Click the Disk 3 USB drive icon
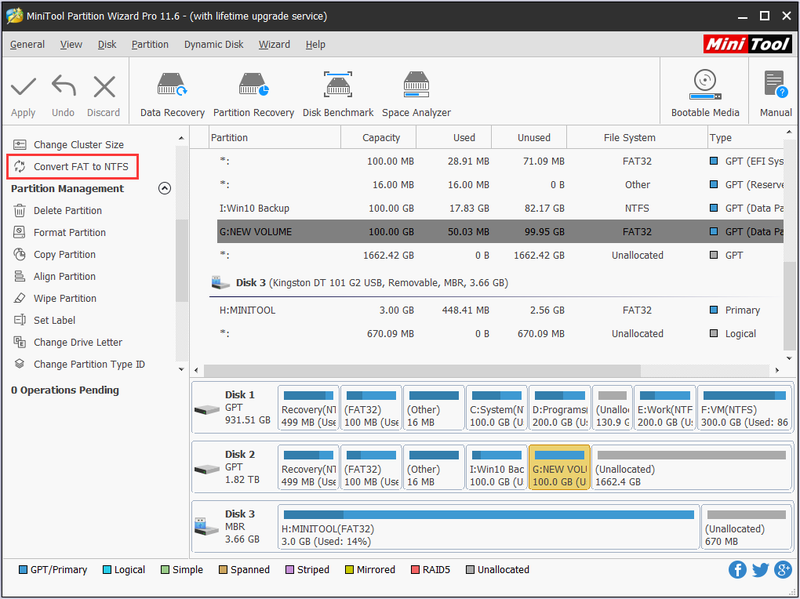The width and height of the screenshot is (800, 599). click(207, 527)
